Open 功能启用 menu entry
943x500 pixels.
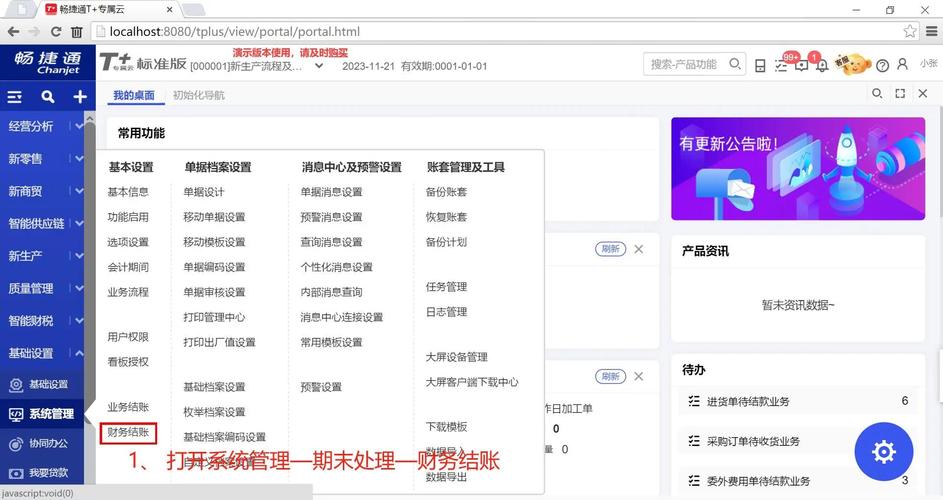[128, 217]
